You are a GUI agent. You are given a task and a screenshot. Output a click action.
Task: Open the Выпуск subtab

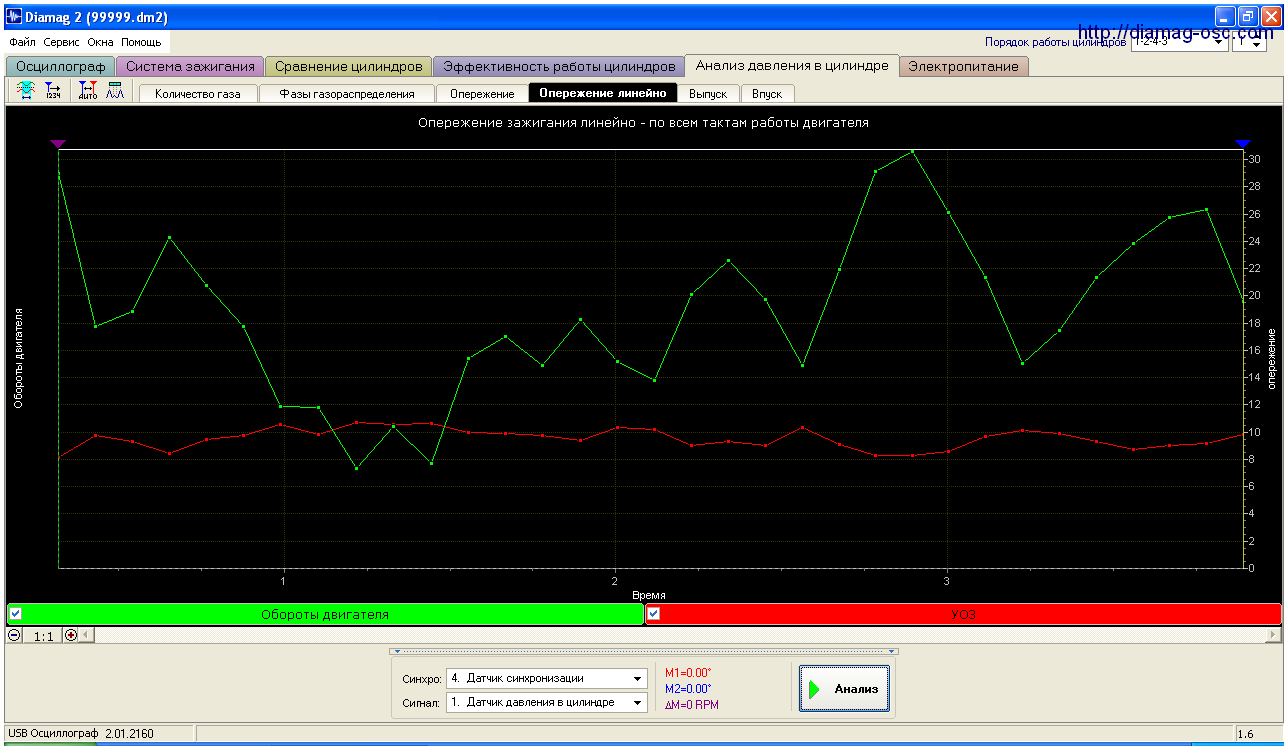click(x=709, y=94)
